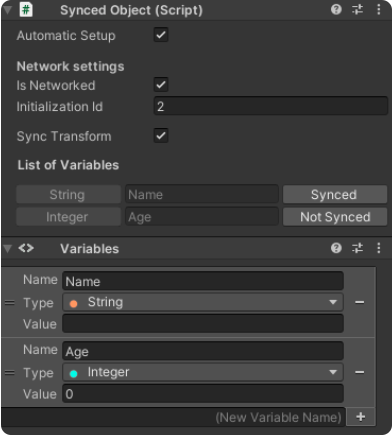Click the Initialization Id label
The height and width of the screenshot is (435, 392).
pos(60,107)
